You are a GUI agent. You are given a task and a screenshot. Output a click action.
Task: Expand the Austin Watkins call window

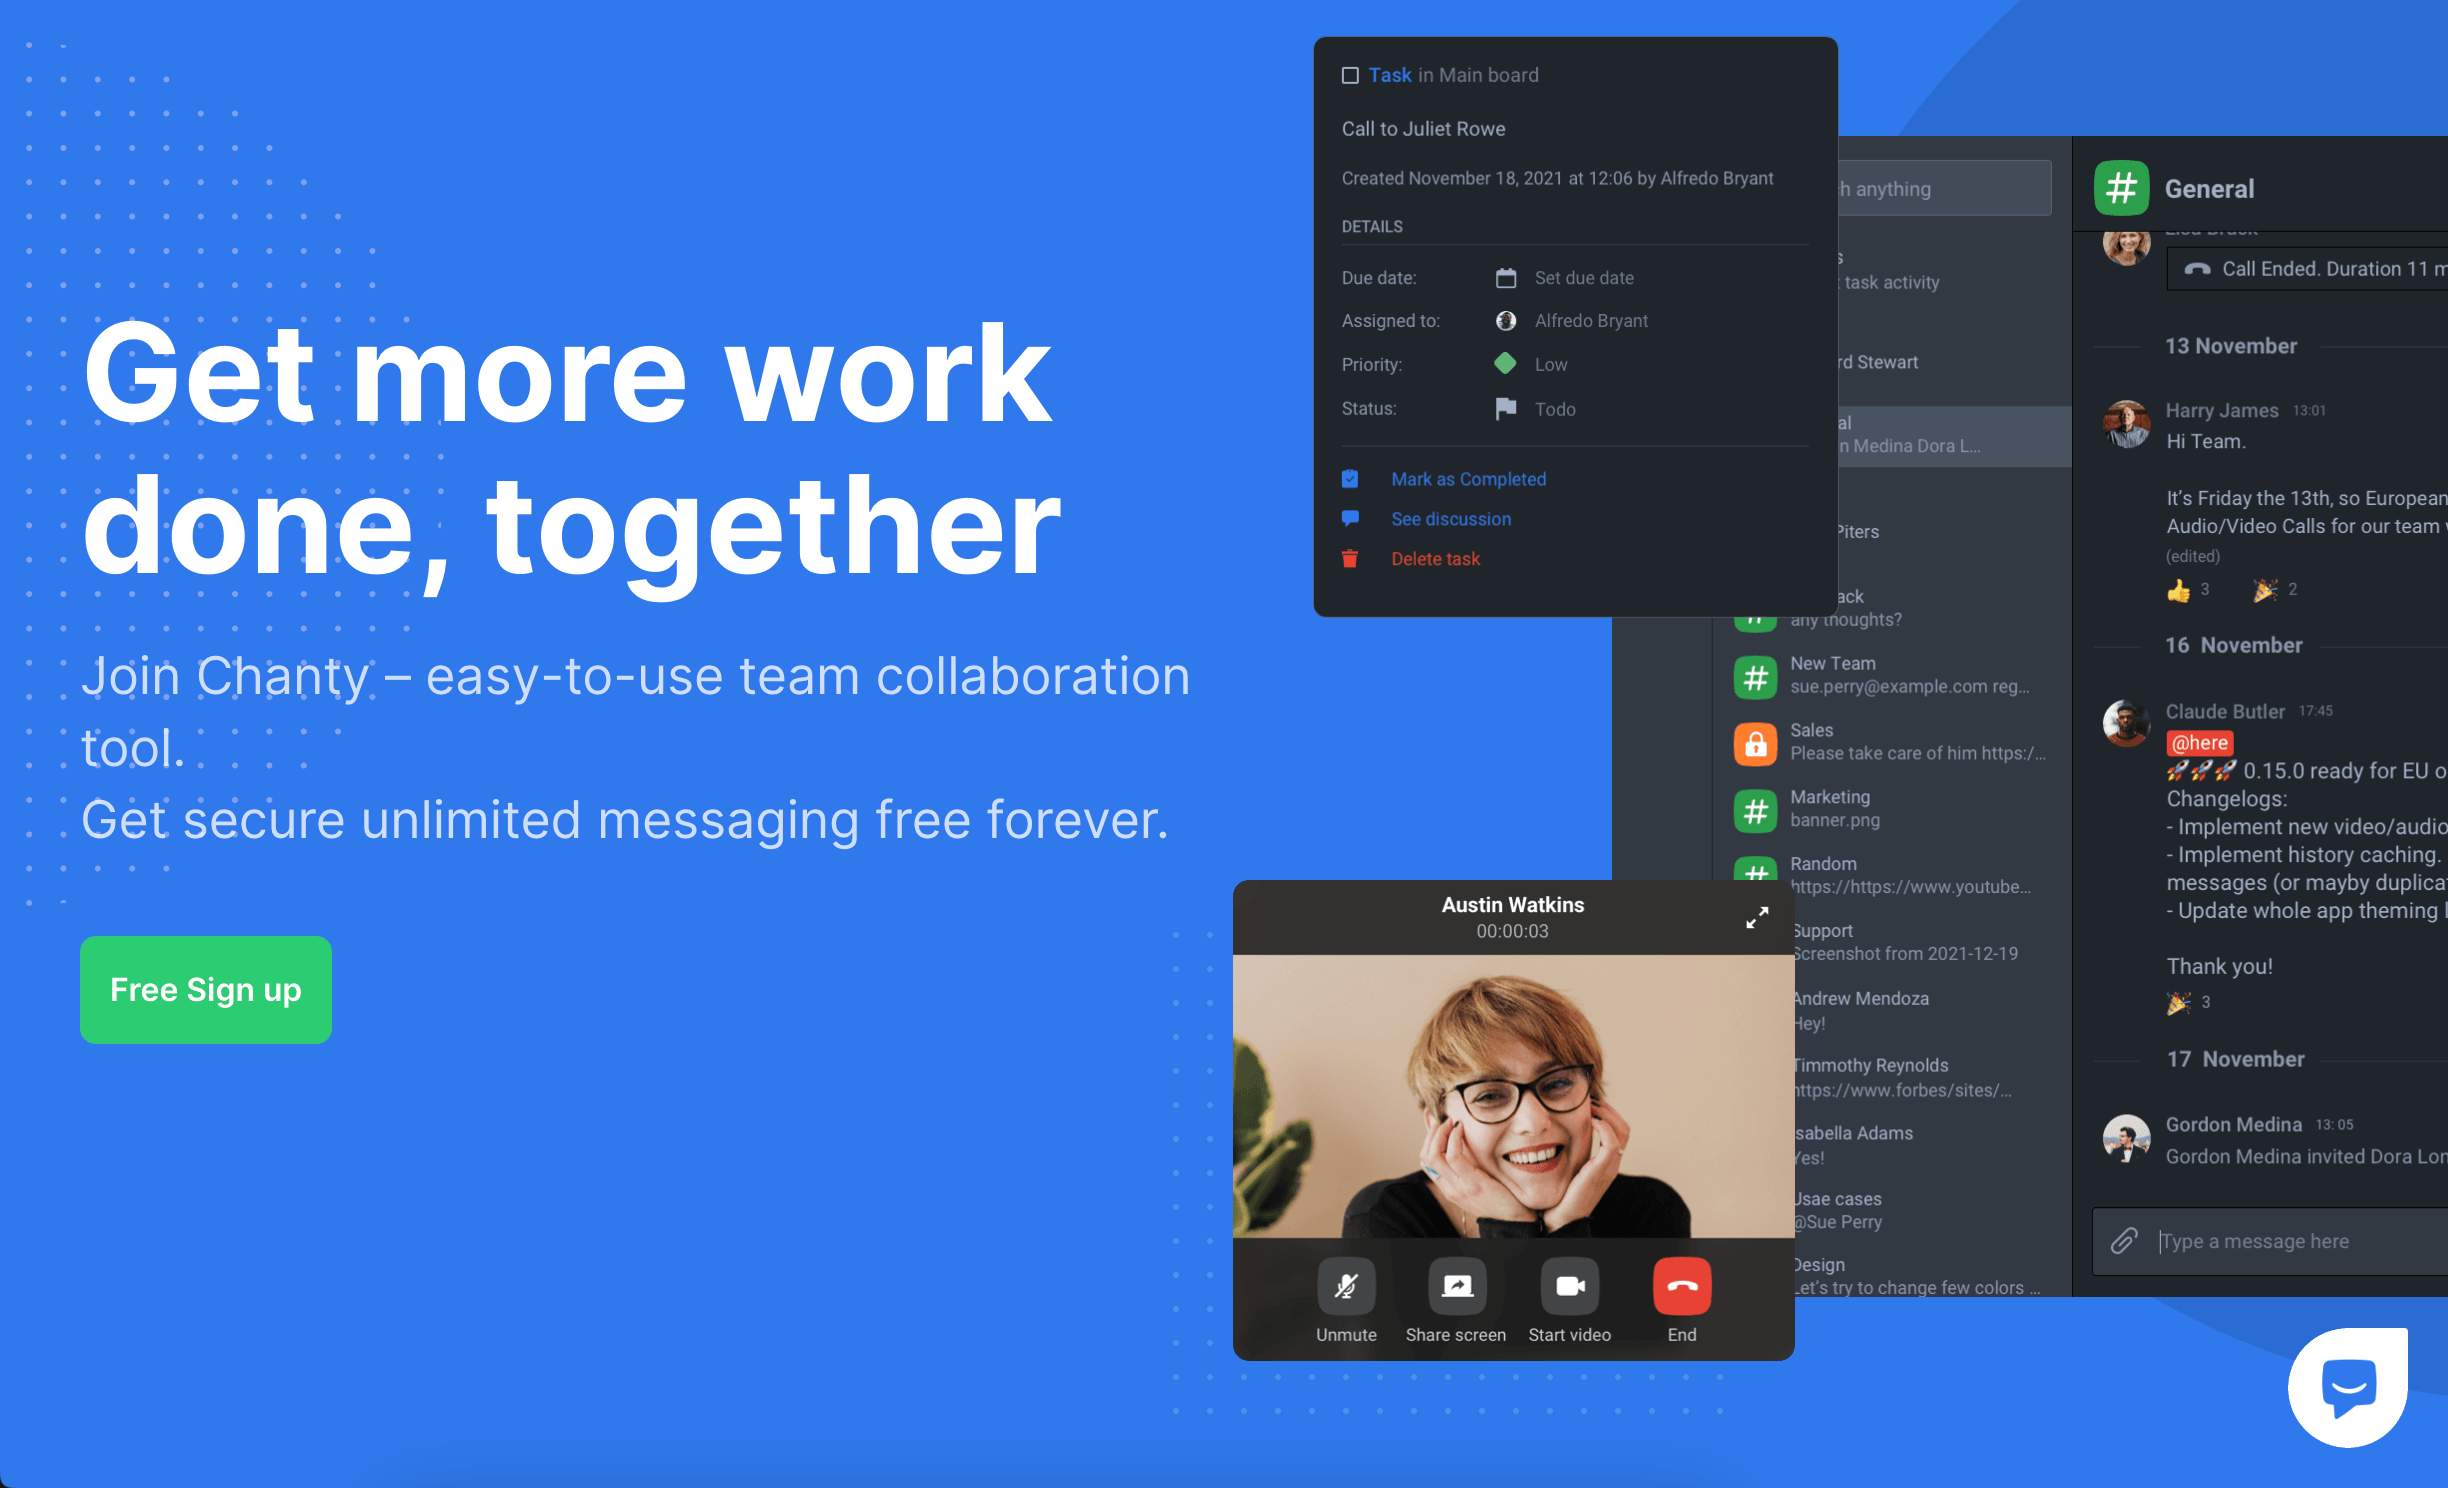coord(1757,917)
